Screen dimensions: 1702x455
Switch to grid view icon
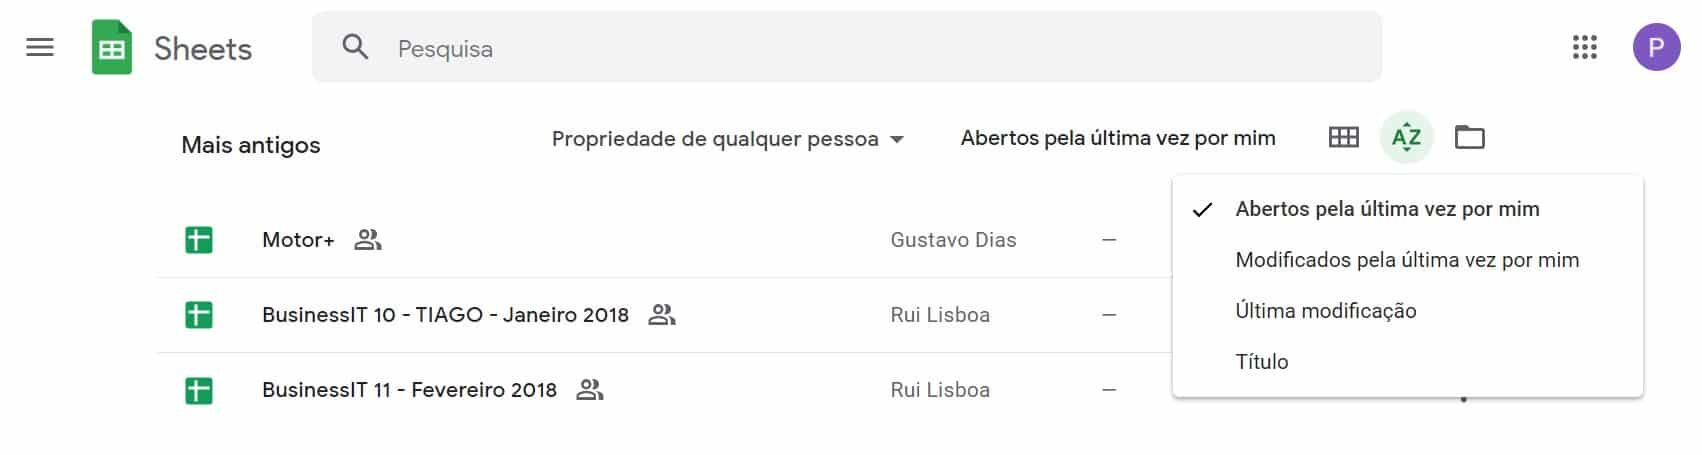click(1344, 137)
